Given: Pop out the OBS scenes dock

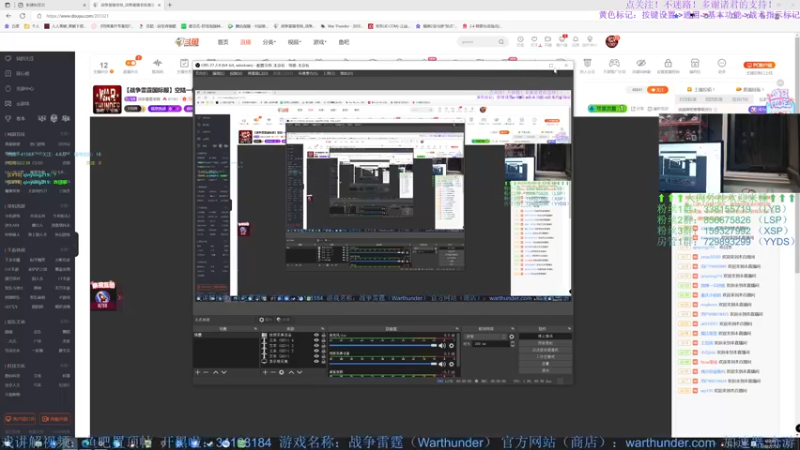Looking at the screenshot, I should (x=256, y=329).
